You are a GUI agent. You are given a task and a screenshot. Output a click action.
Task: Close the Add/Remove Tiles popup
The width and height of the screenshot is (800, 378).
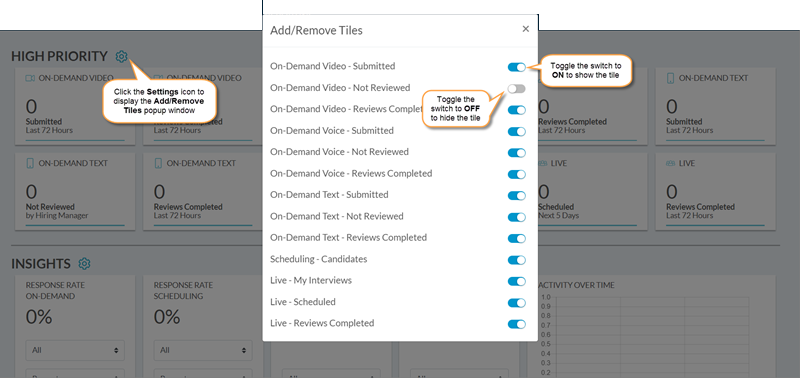click(x=526, y=29)
